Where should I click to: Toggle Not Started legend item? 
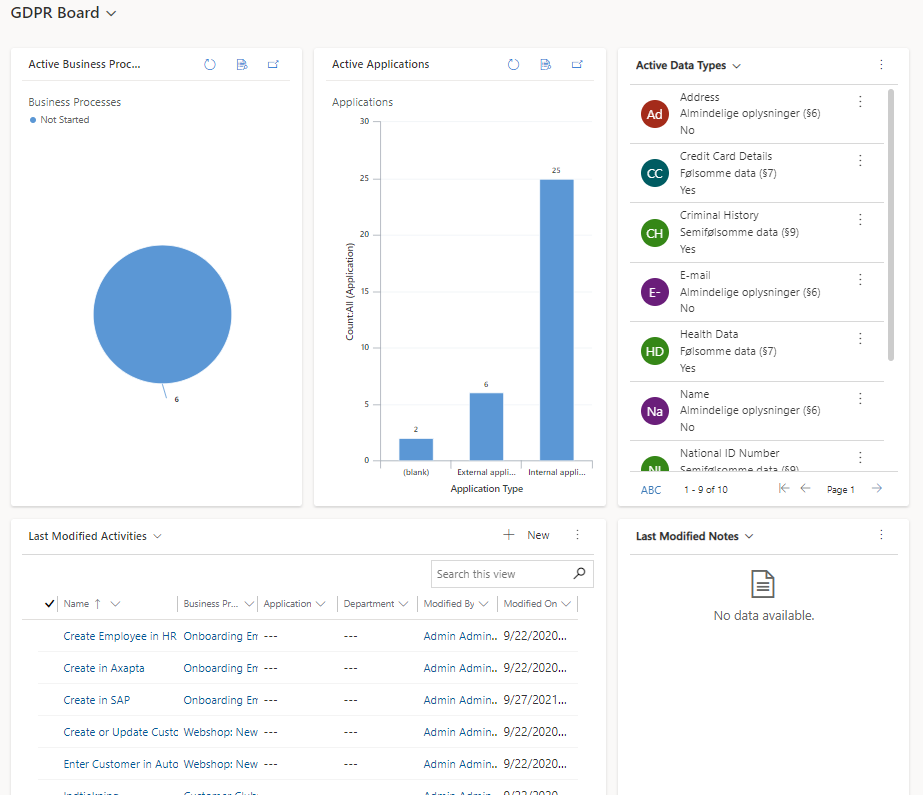click(60, 120)
